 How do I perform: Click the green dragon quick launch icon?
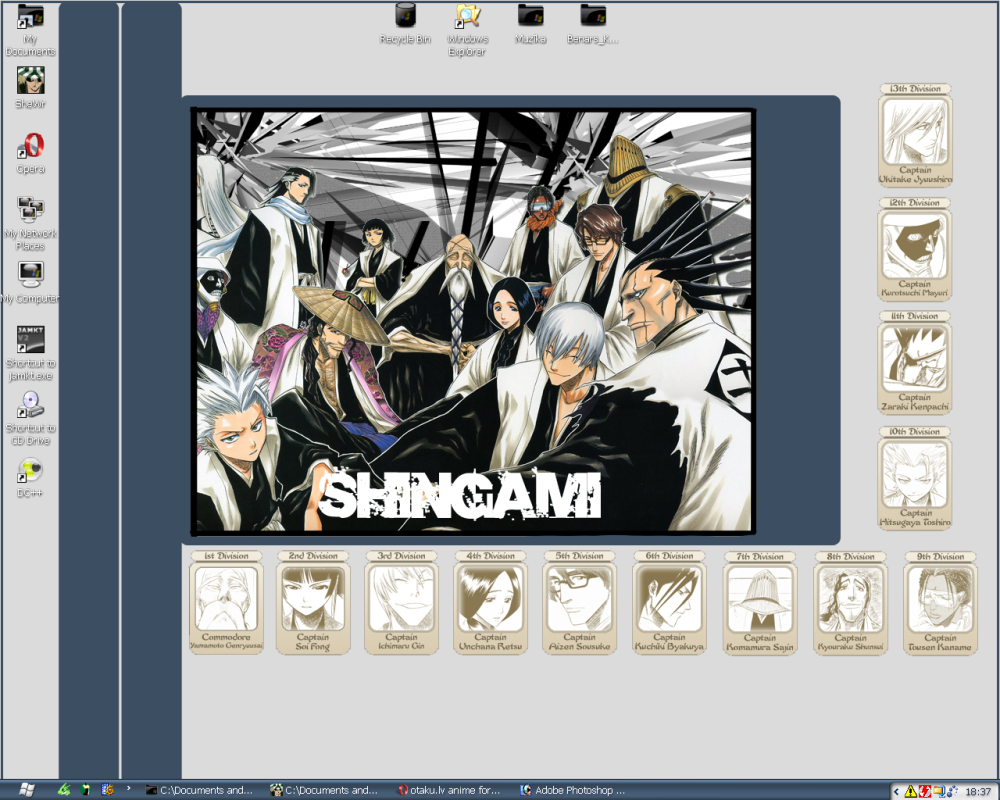64,790
